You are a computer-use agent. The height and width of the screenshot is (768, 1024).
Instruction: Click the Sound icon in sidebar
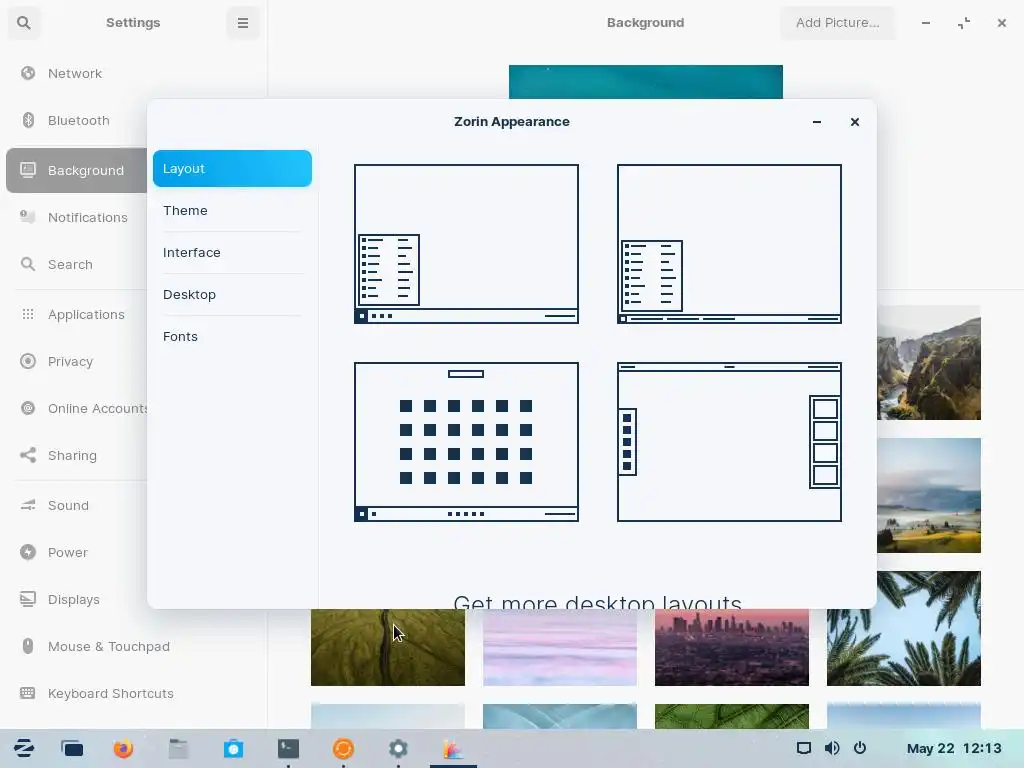point(28,505)
